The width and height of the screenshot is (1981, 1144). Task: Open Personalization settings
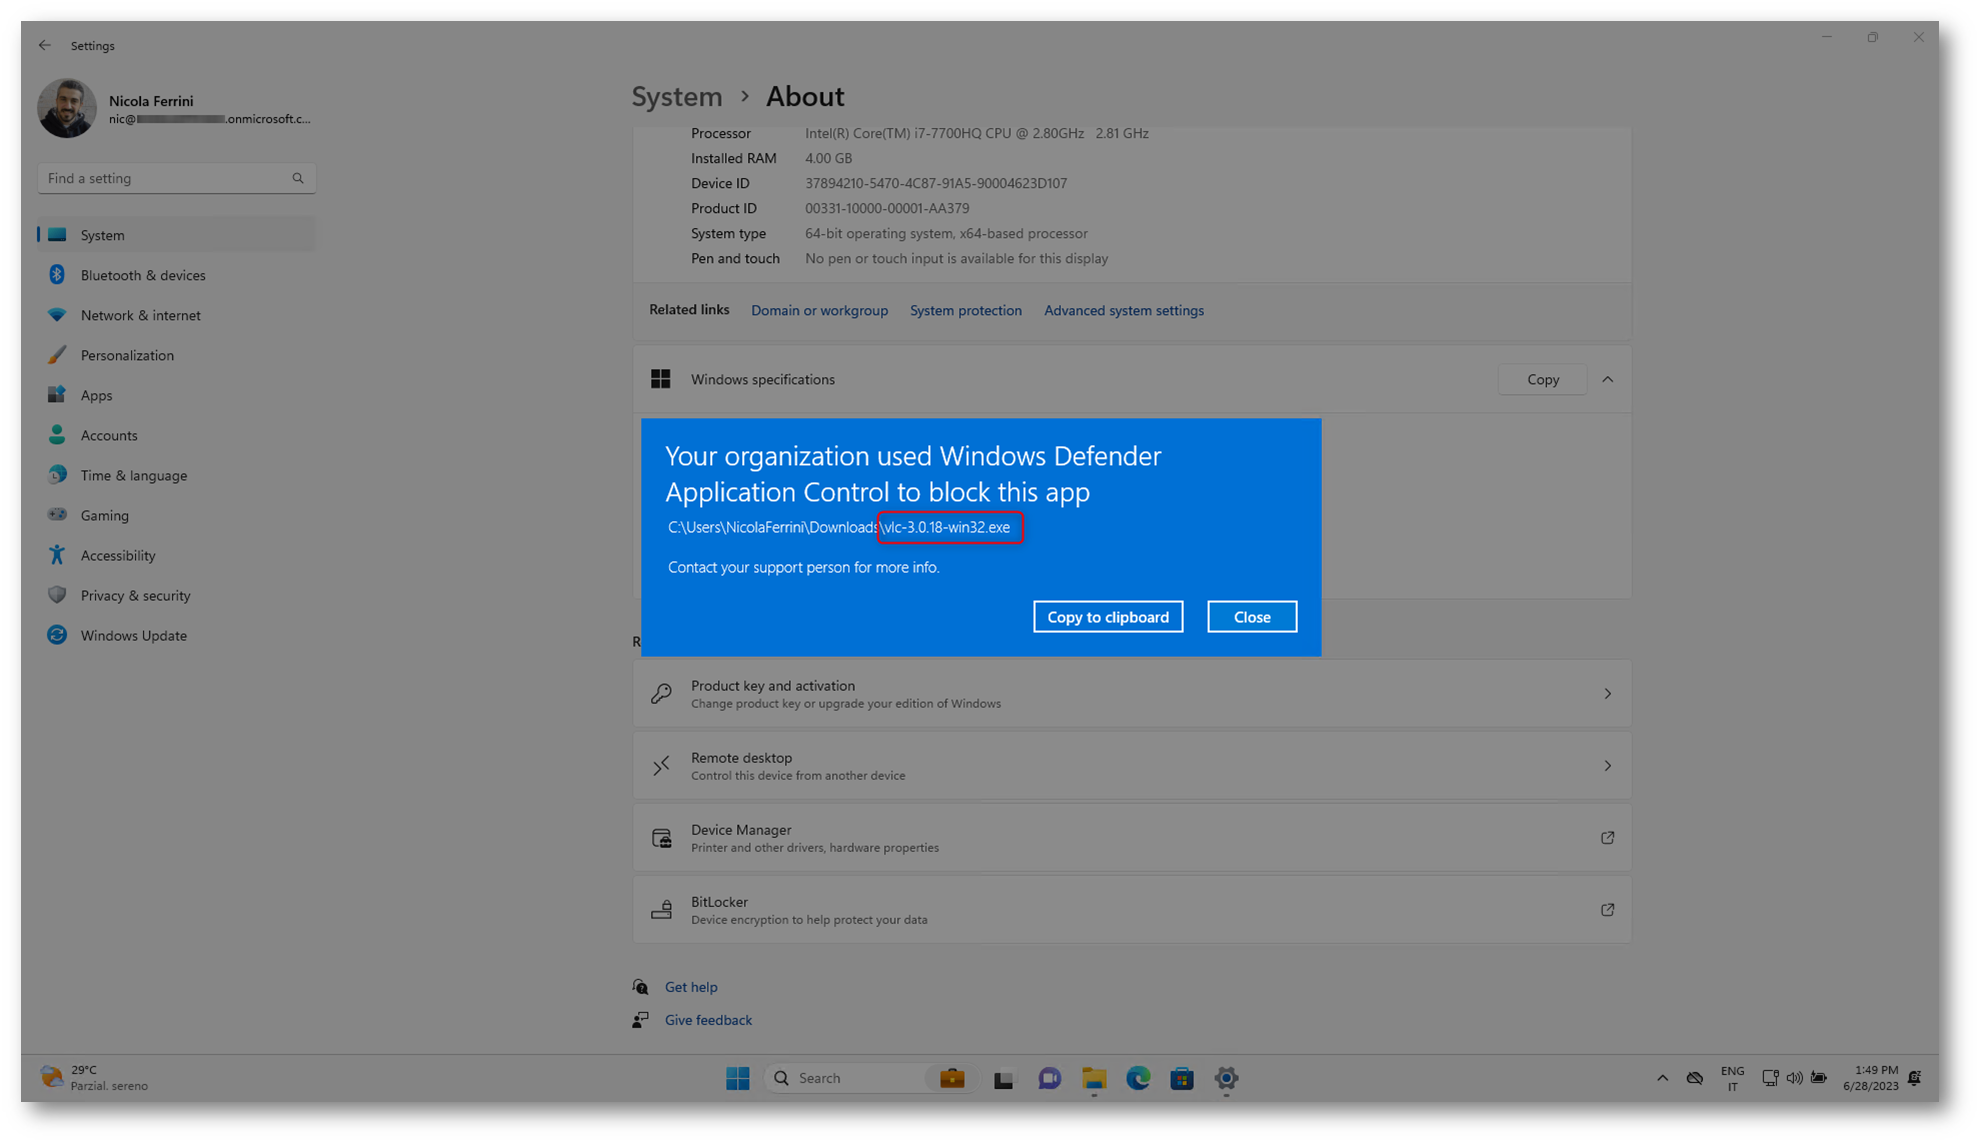177,355
